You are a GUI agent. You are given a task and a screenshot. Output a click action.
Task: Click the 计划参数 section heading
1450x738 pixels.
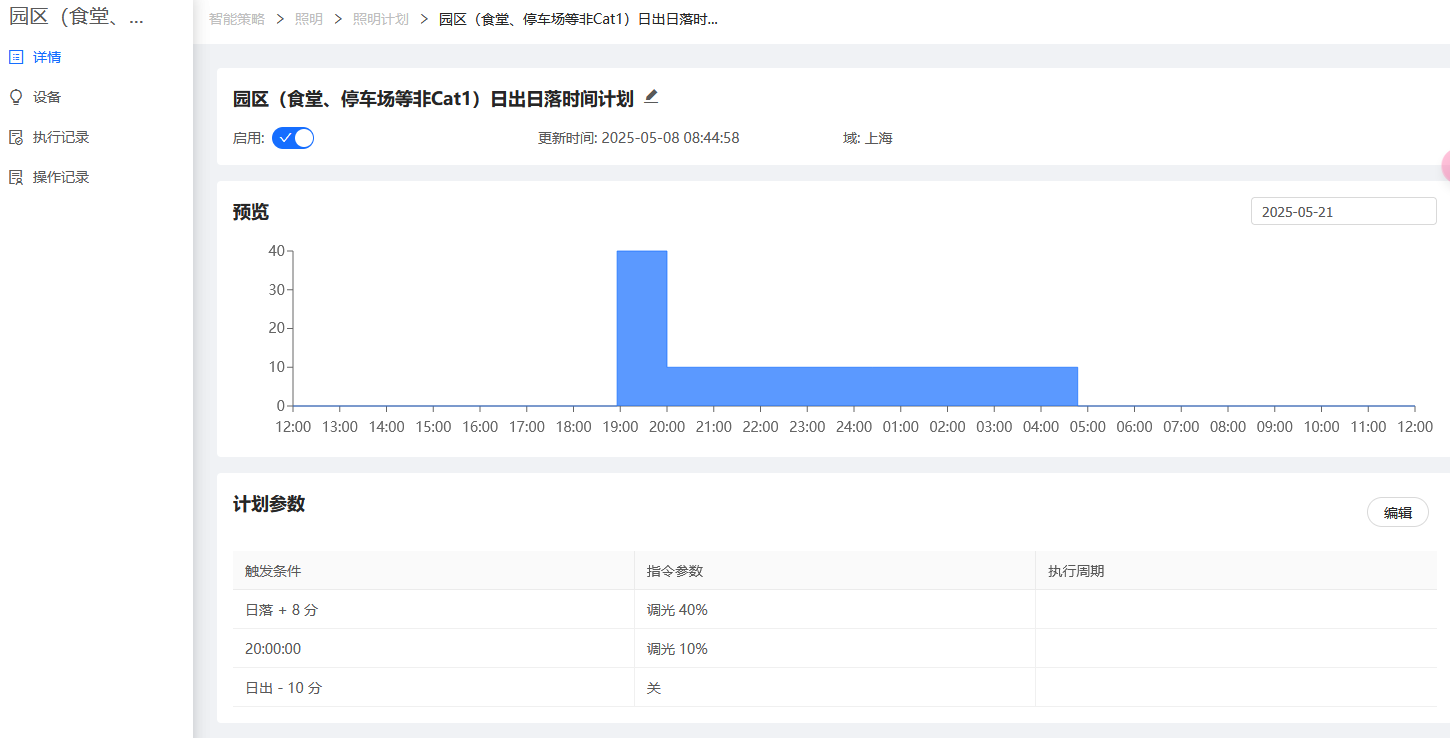269,504
